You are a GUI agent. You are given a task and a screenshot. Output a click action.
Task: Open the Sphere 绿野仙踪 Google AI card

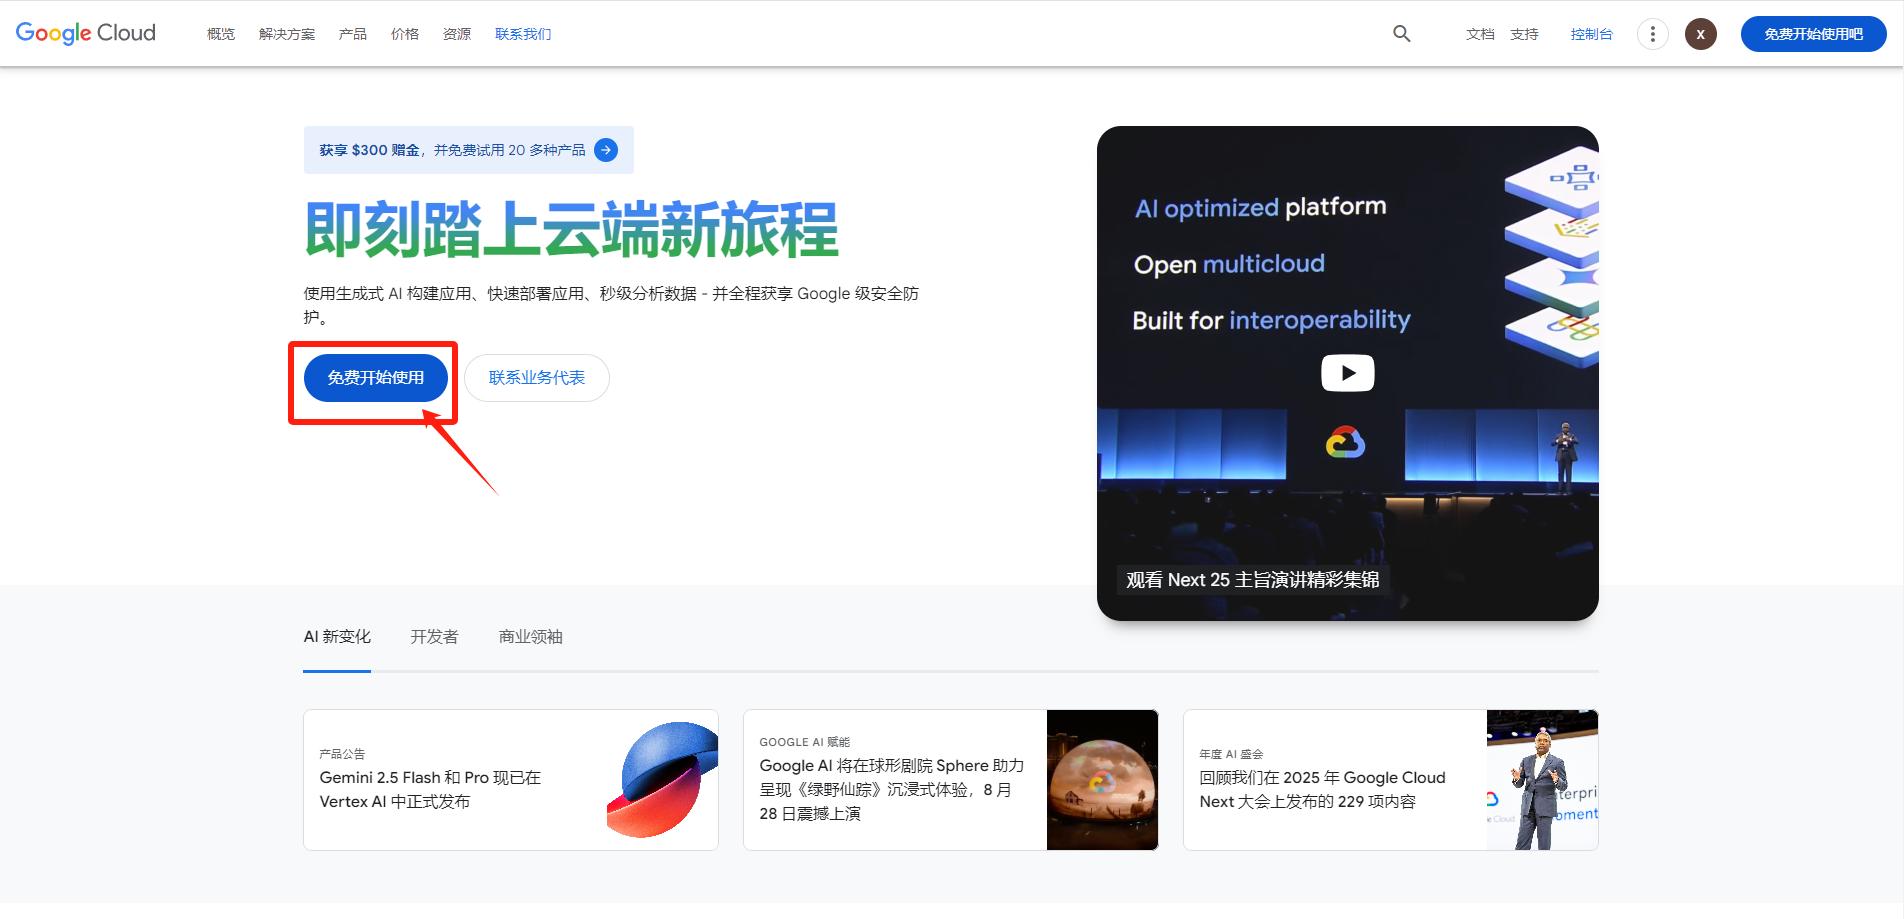951,780
